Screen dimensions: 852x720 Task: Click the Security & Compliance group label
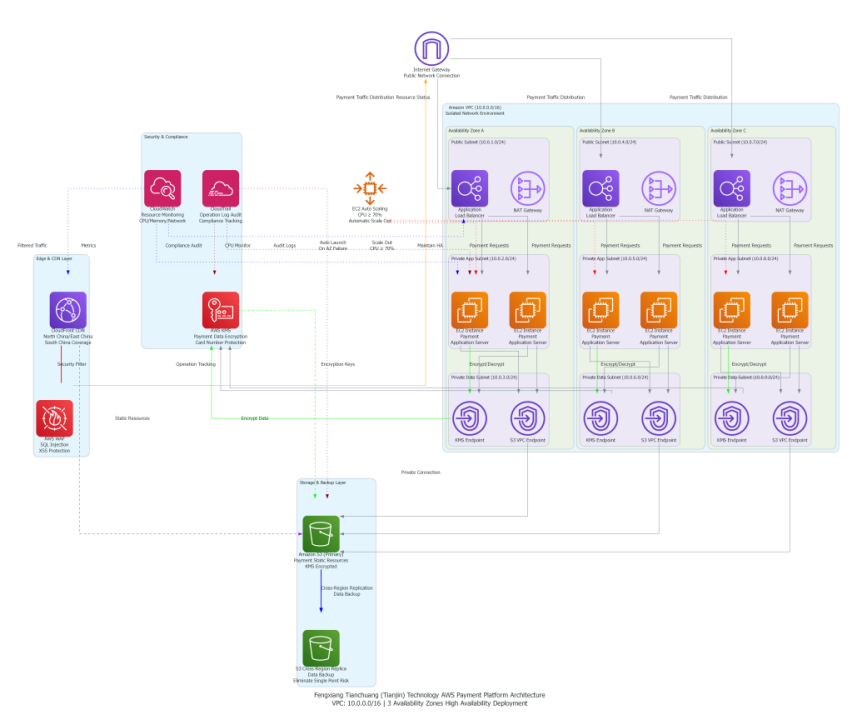click(x=166, y=137)
